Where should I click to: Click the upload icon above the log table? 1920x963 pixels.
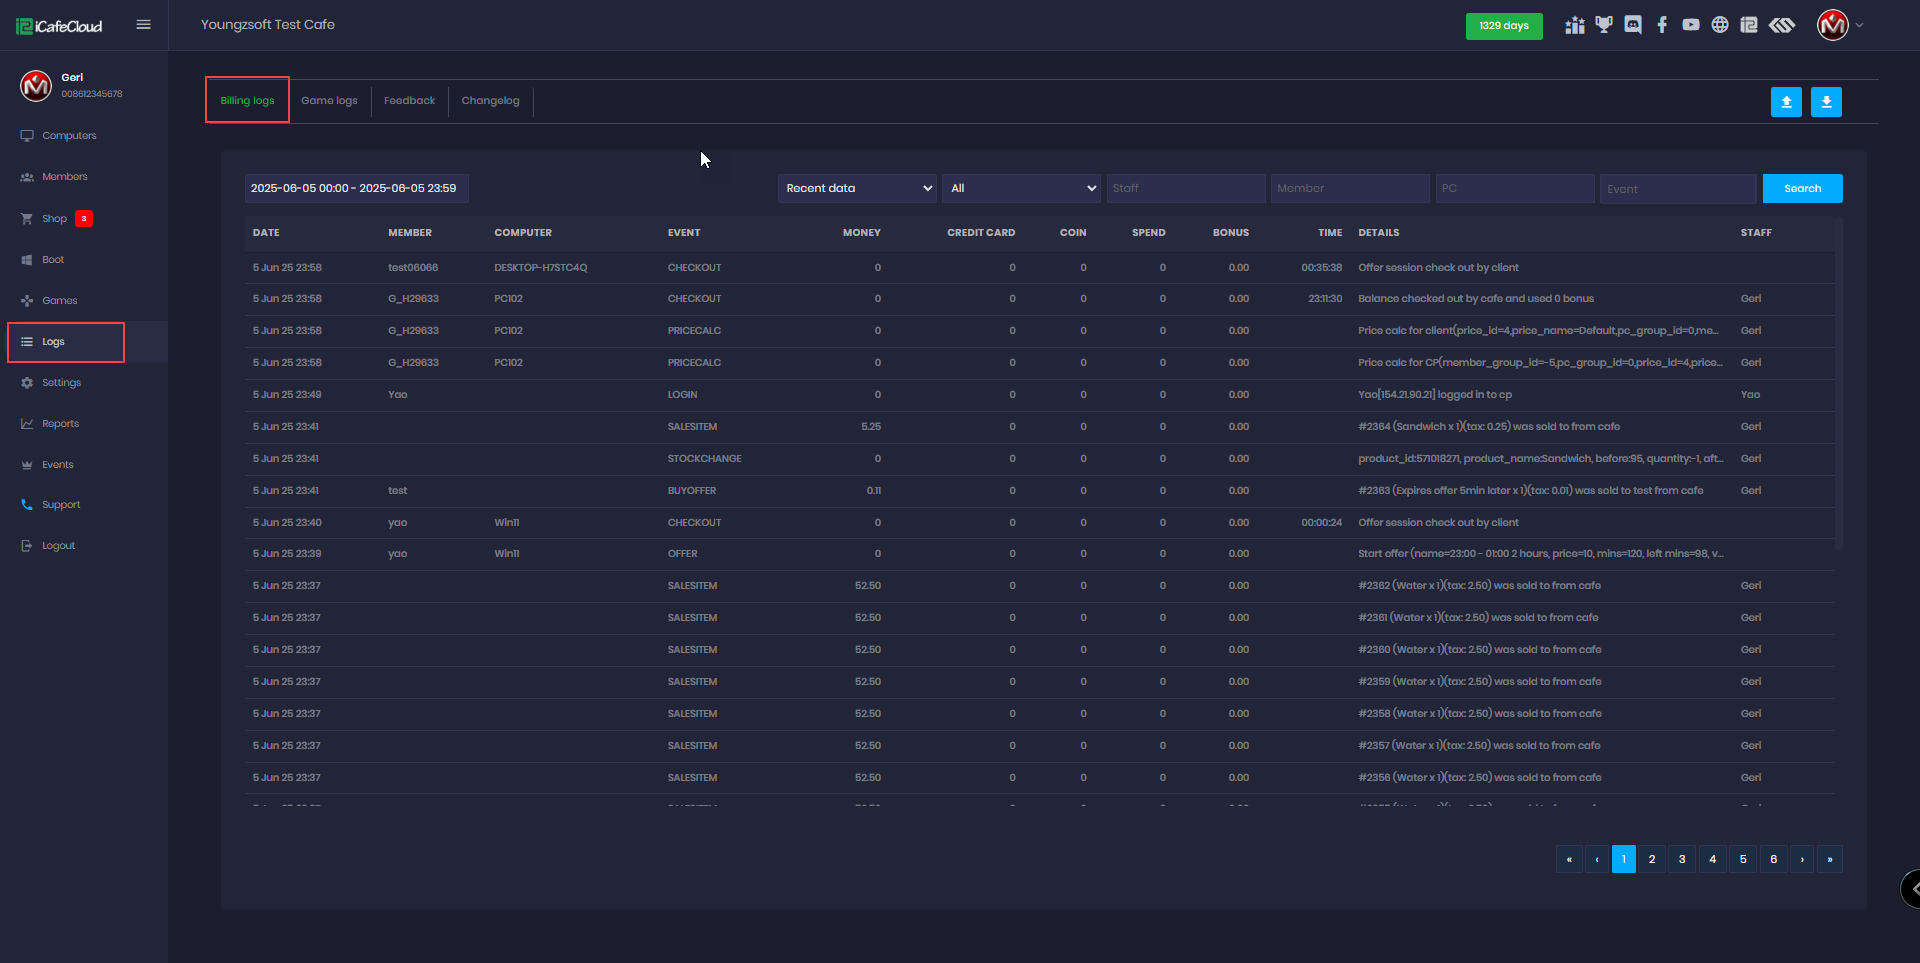tap(1786, 101)
